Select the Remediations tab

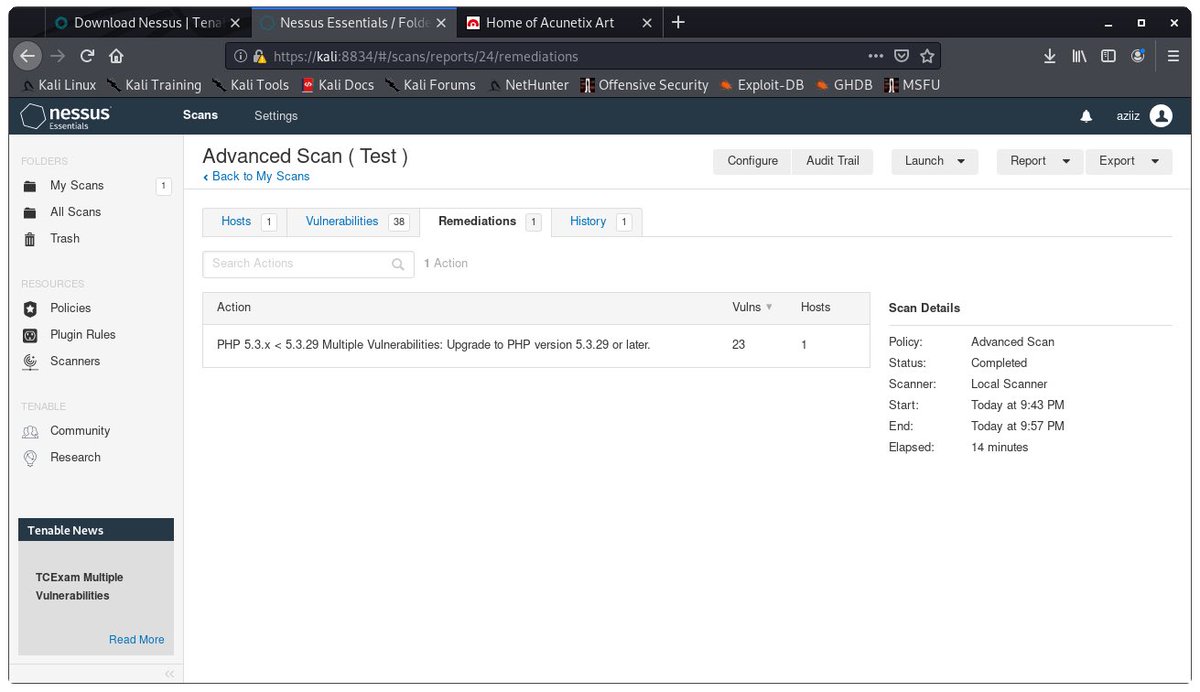[x=485, y=221]
